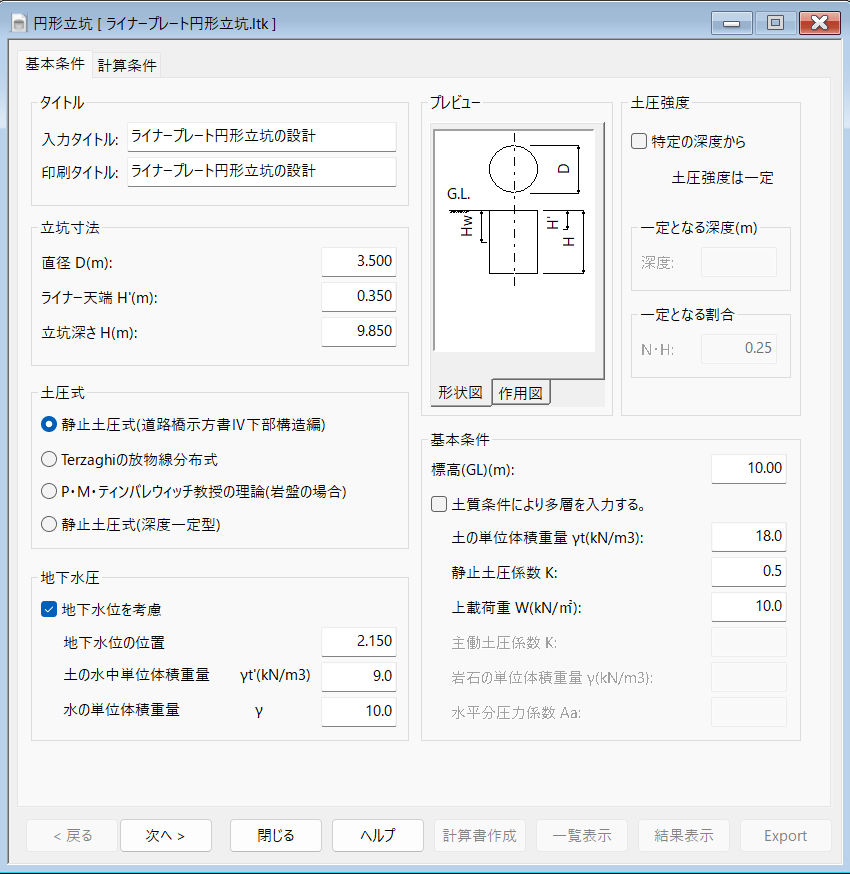Click the application icon in title bar
This screenshot has width=850, height=874.
coord(18,23)
